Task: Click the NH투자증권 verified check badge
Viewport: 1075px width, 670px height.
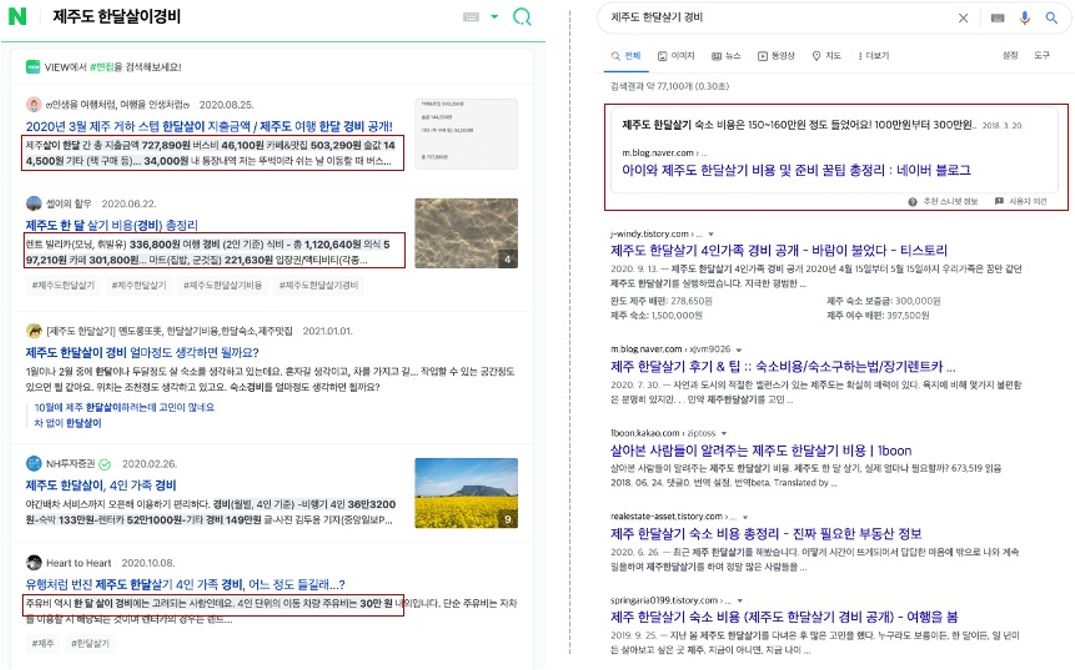Action: [x=105, y=464]
